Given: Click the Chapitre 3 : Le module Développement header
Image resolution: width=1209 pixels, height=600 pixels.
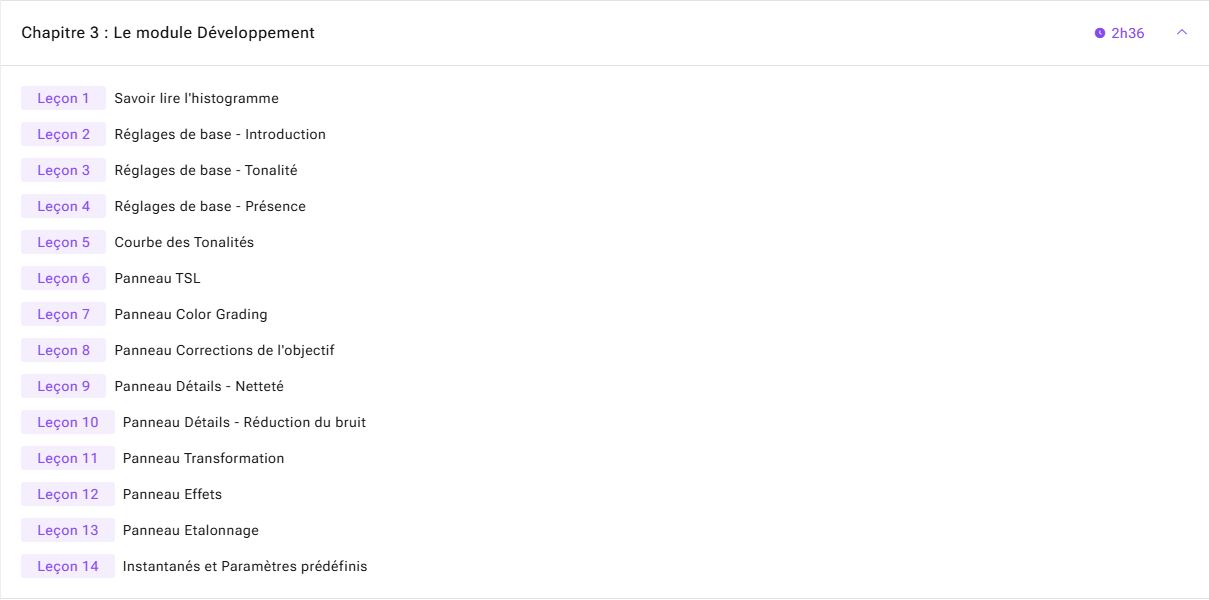Looking at the screenshot, I should point(168,33).
